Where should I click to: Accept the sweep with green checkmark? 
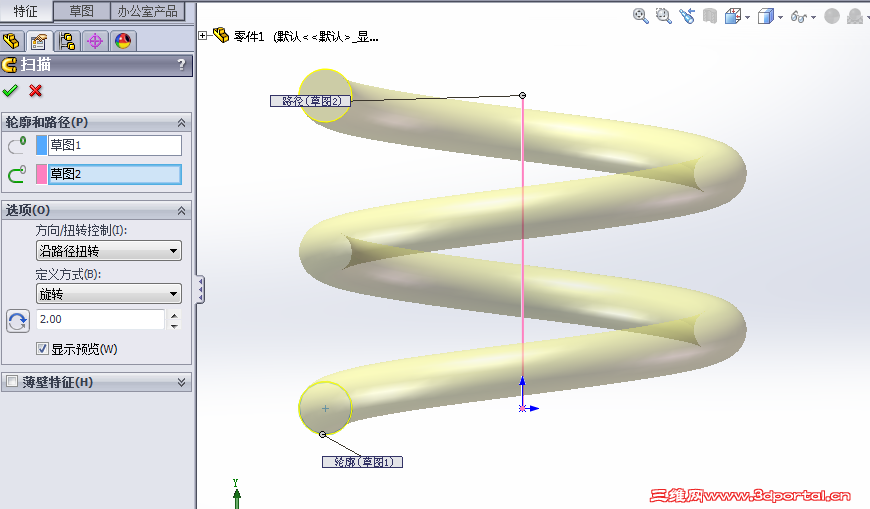10,90
